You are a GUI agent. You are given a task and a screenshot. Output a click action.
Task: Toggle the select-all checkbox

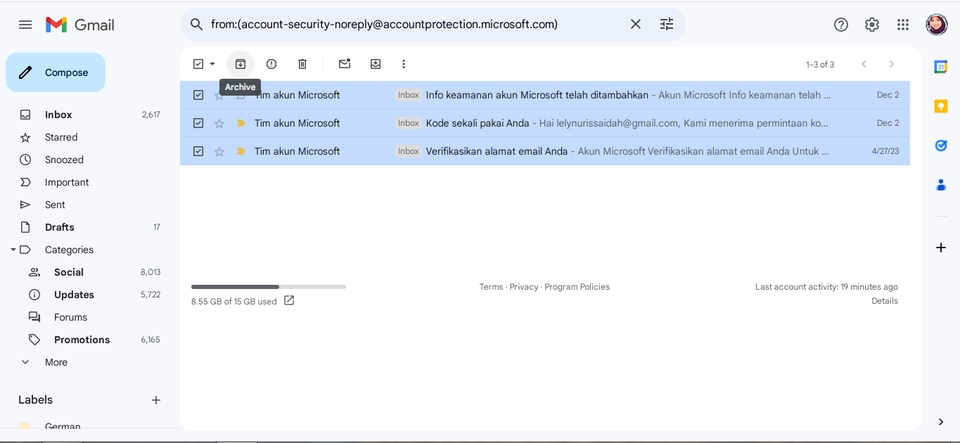click(198, 64)
